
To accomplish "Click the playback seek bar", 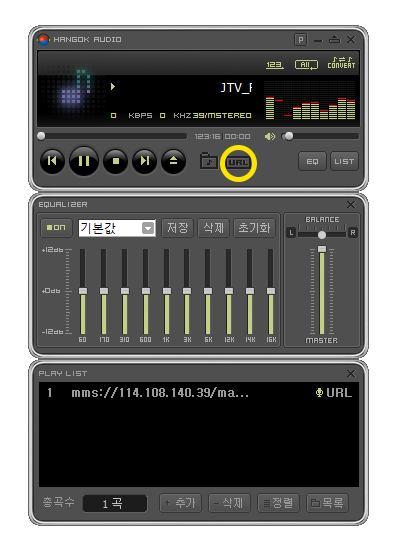I will [x=112, y=136].
